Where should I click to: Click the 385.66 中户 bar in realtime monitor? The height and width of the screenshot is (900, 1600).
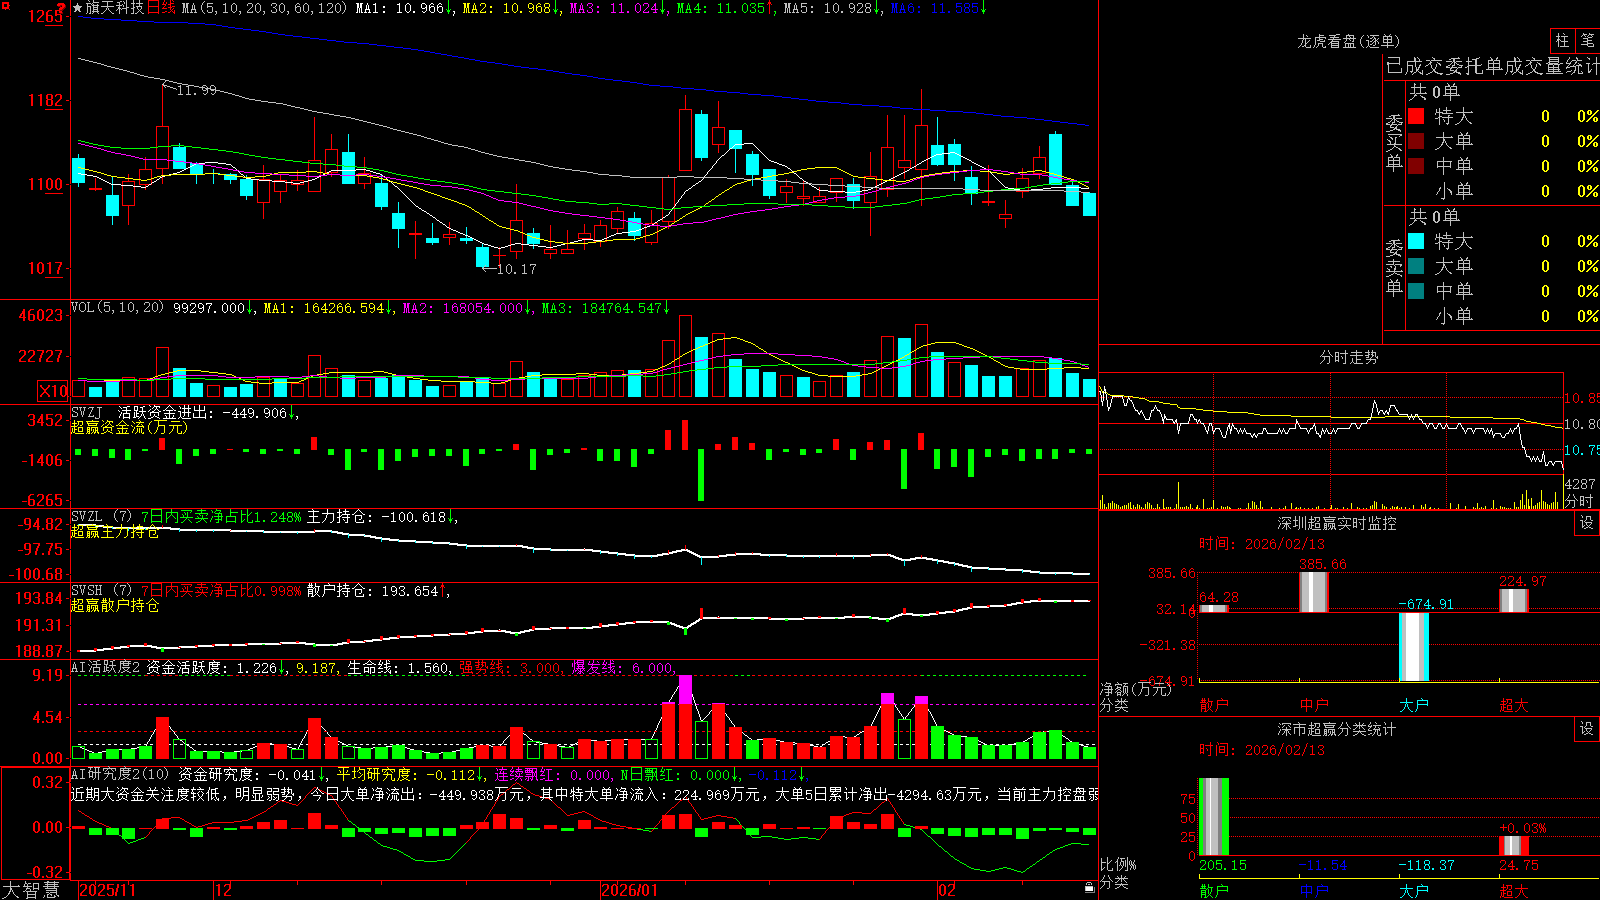click(x=1314, y=592)
